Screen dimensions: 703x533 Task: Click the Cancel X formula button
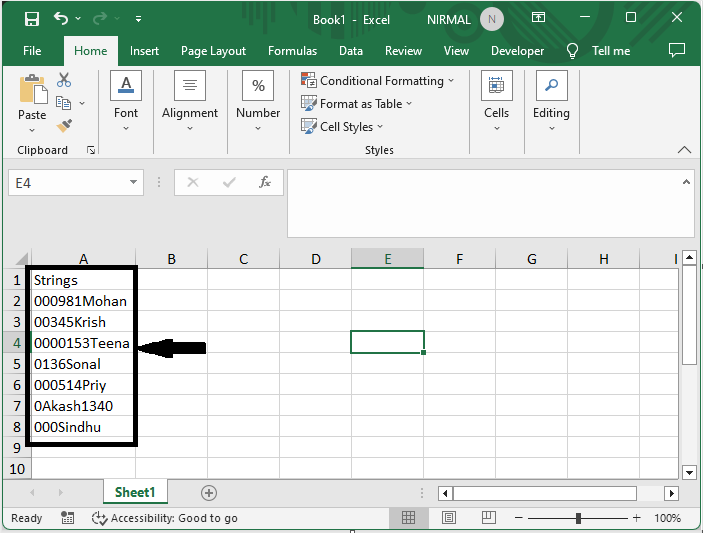pyautogui.click(x=193, y=182)
